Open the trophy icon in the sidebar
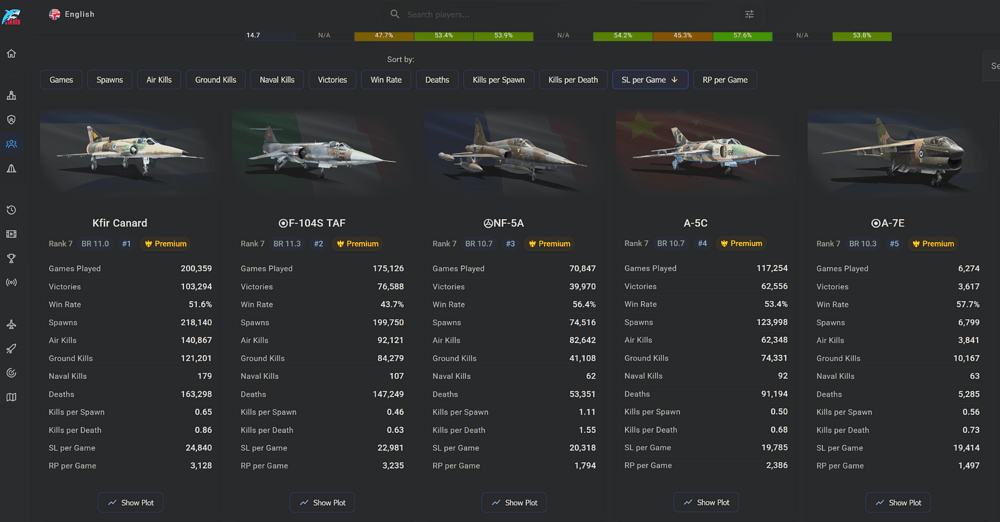Viewport: 1000px width, 522px height. [x=11, y=258]
